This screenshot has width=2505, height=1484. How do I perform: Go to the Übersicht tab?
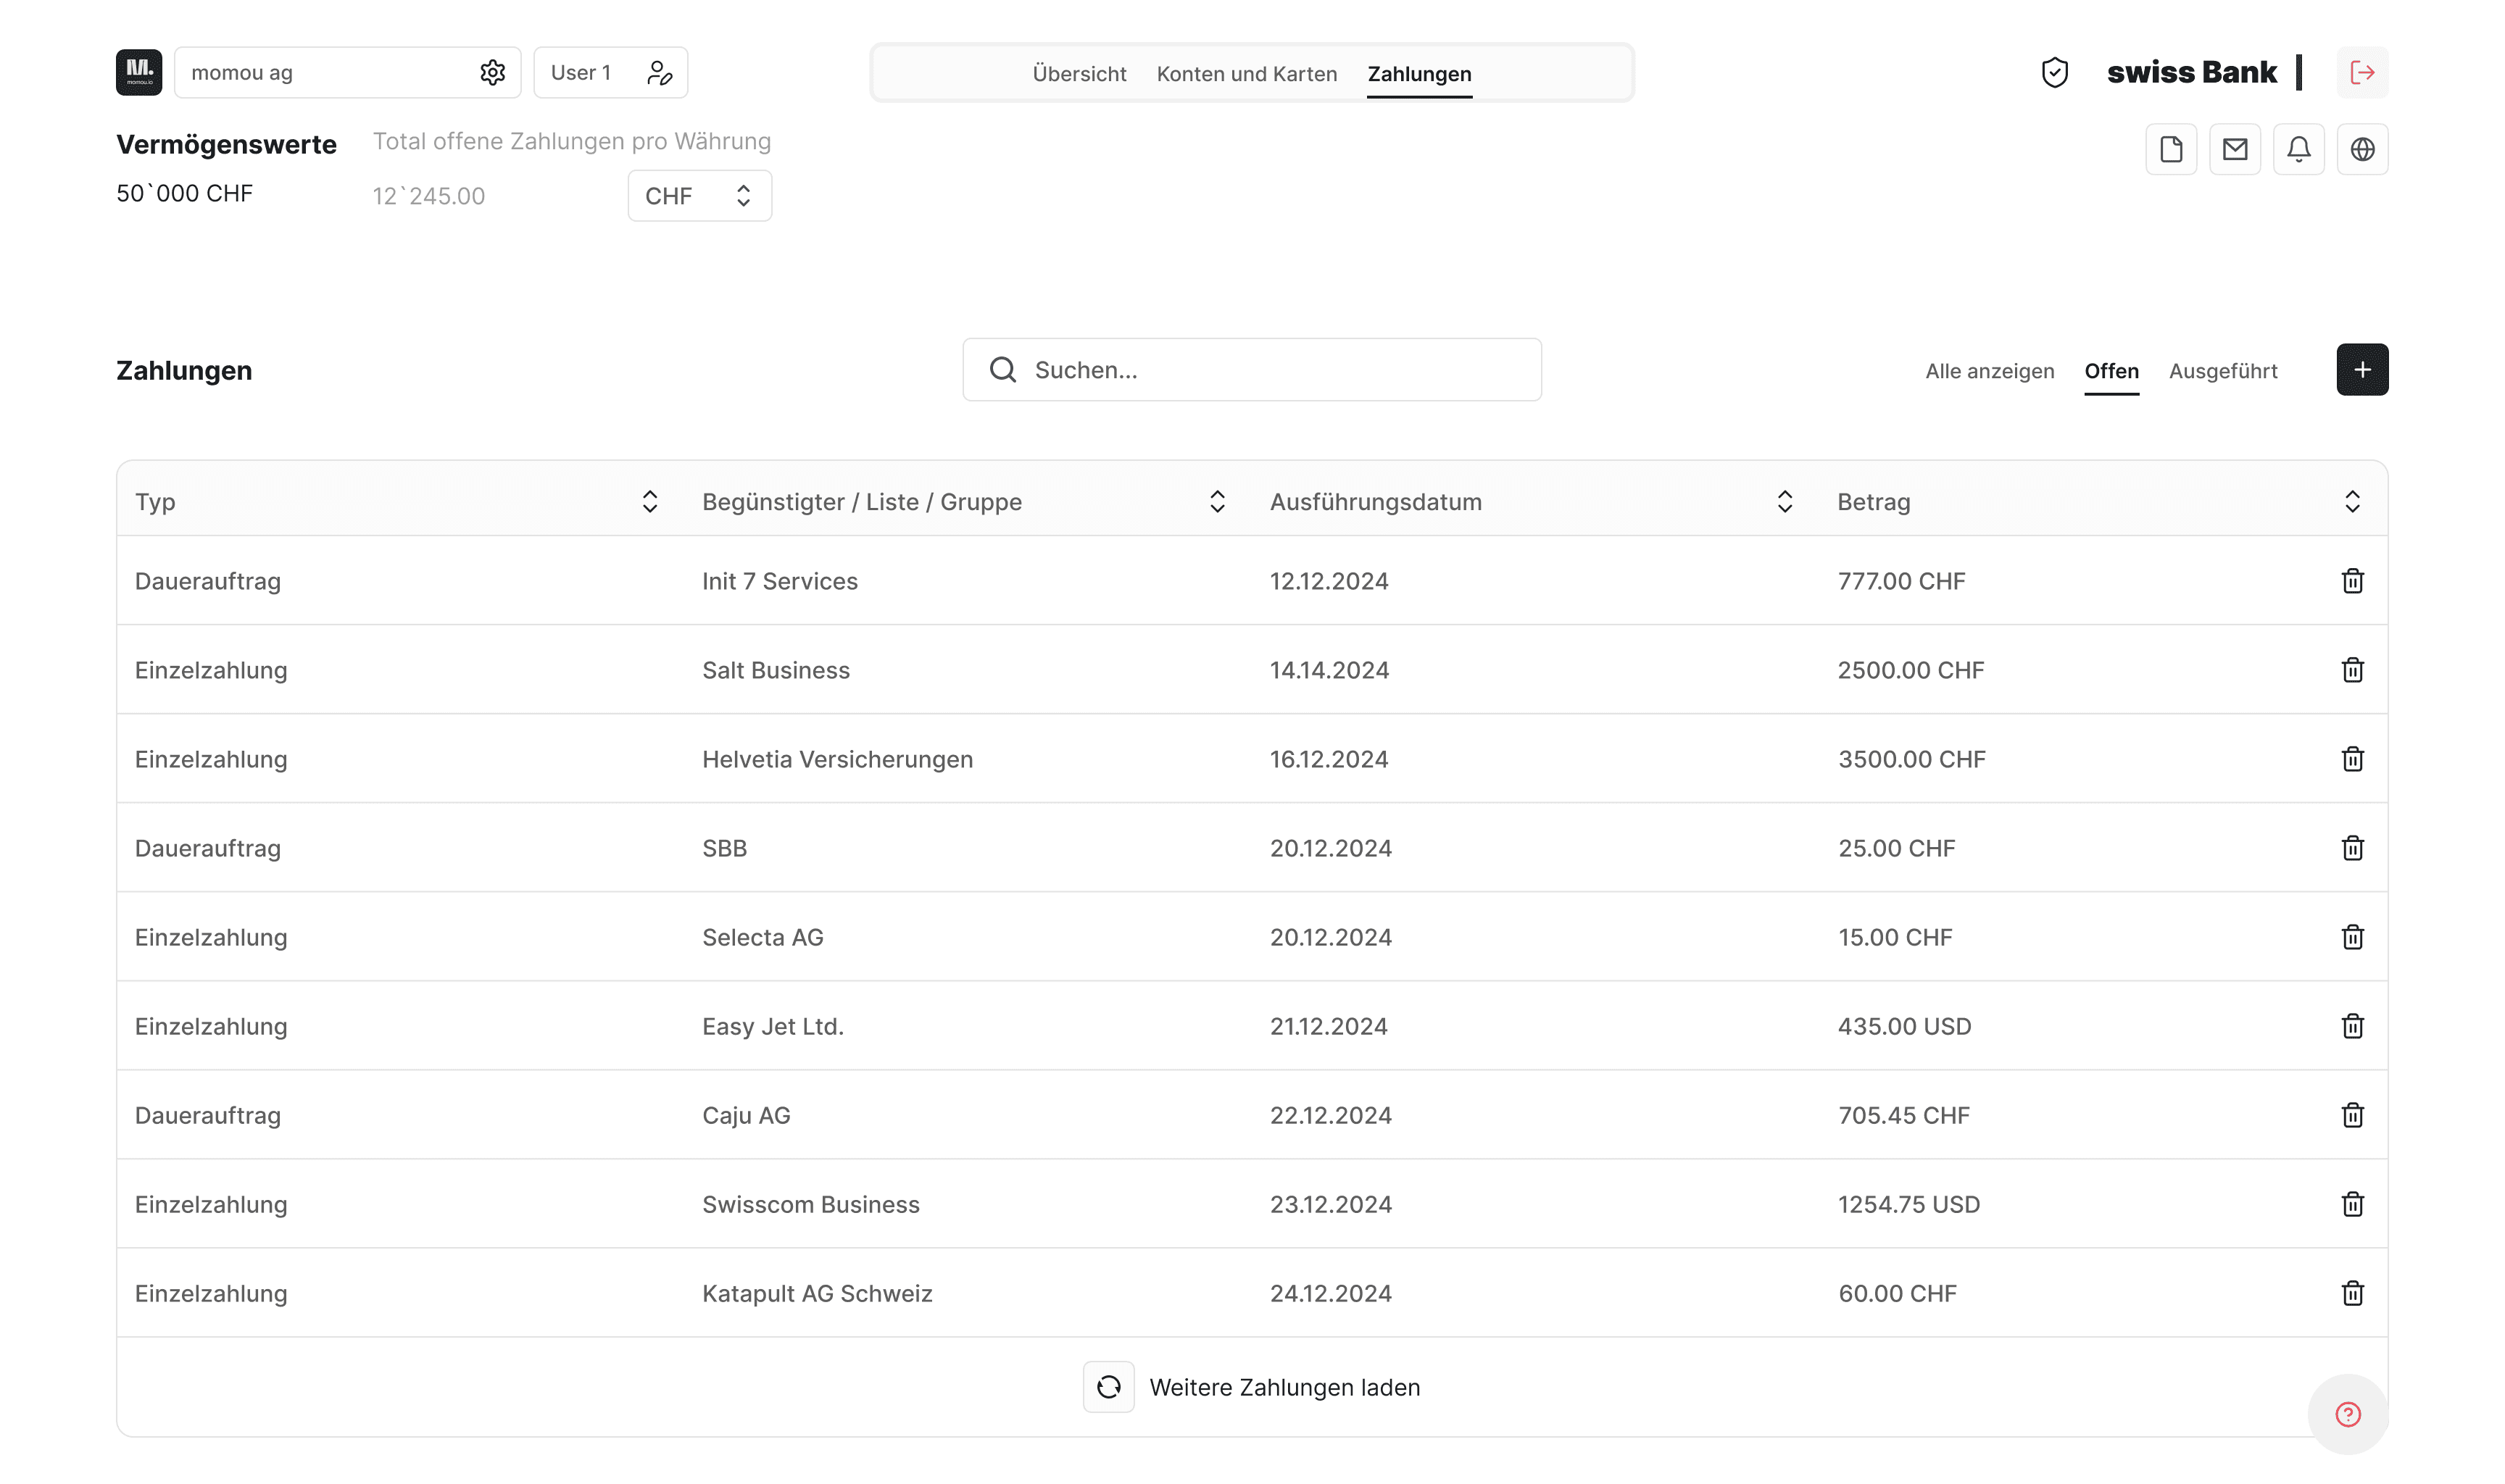pos(1079,74)
